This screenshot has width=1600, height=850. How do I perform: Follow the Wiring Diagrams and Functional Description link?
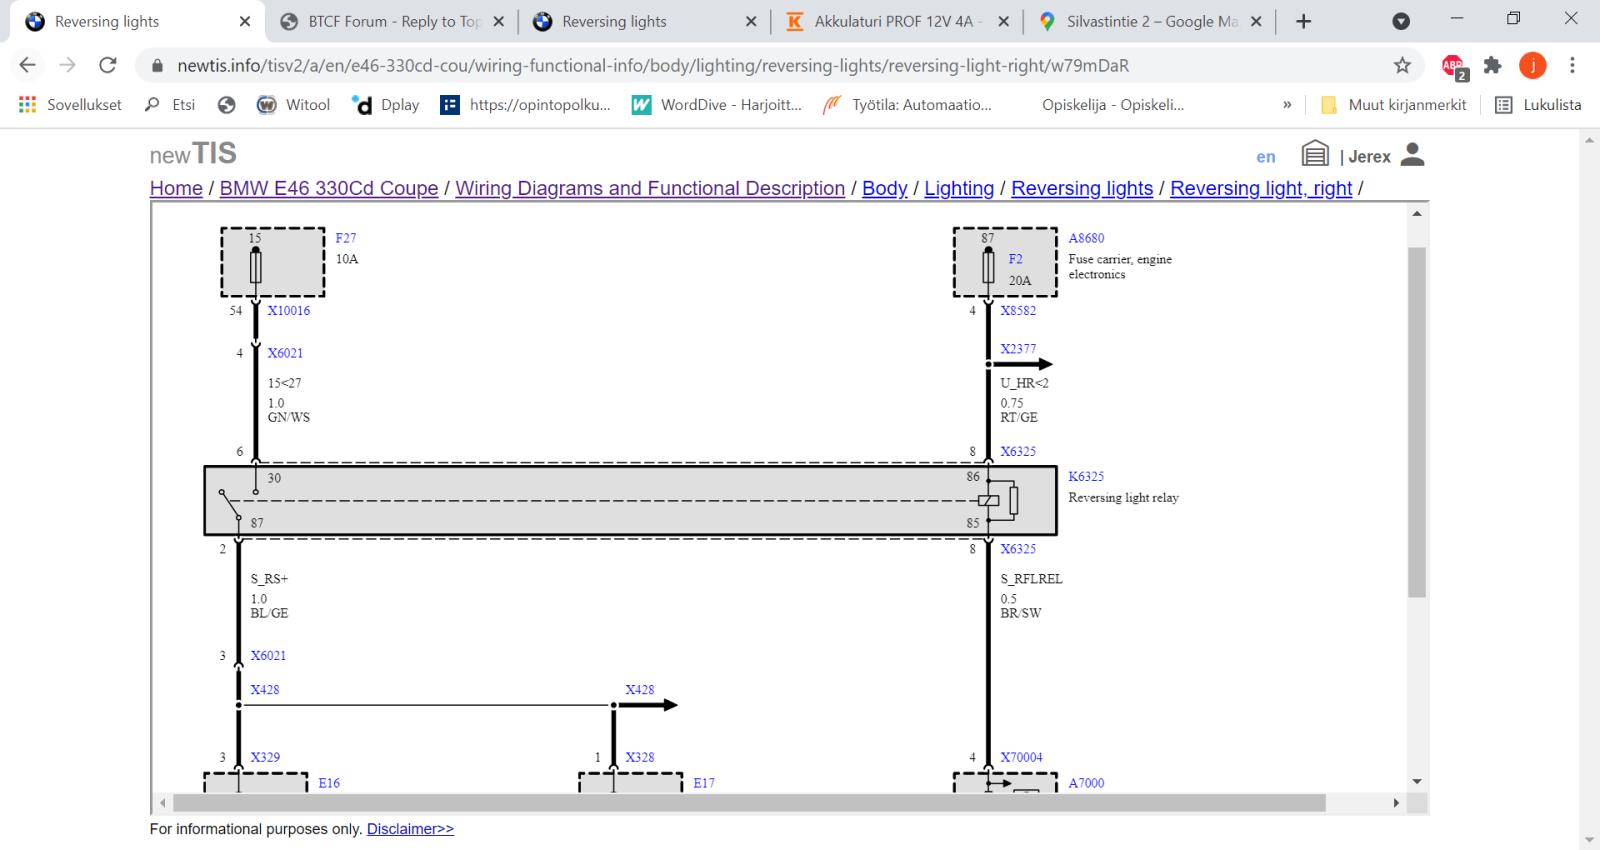click(x=650, y=188)
